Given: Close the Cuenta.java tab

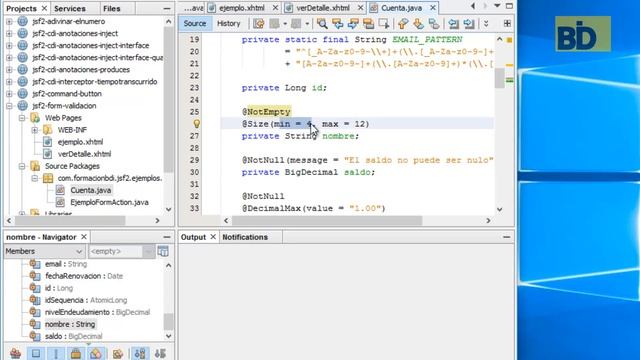Looking at the screenshot, I should click(x=433, y=8).
